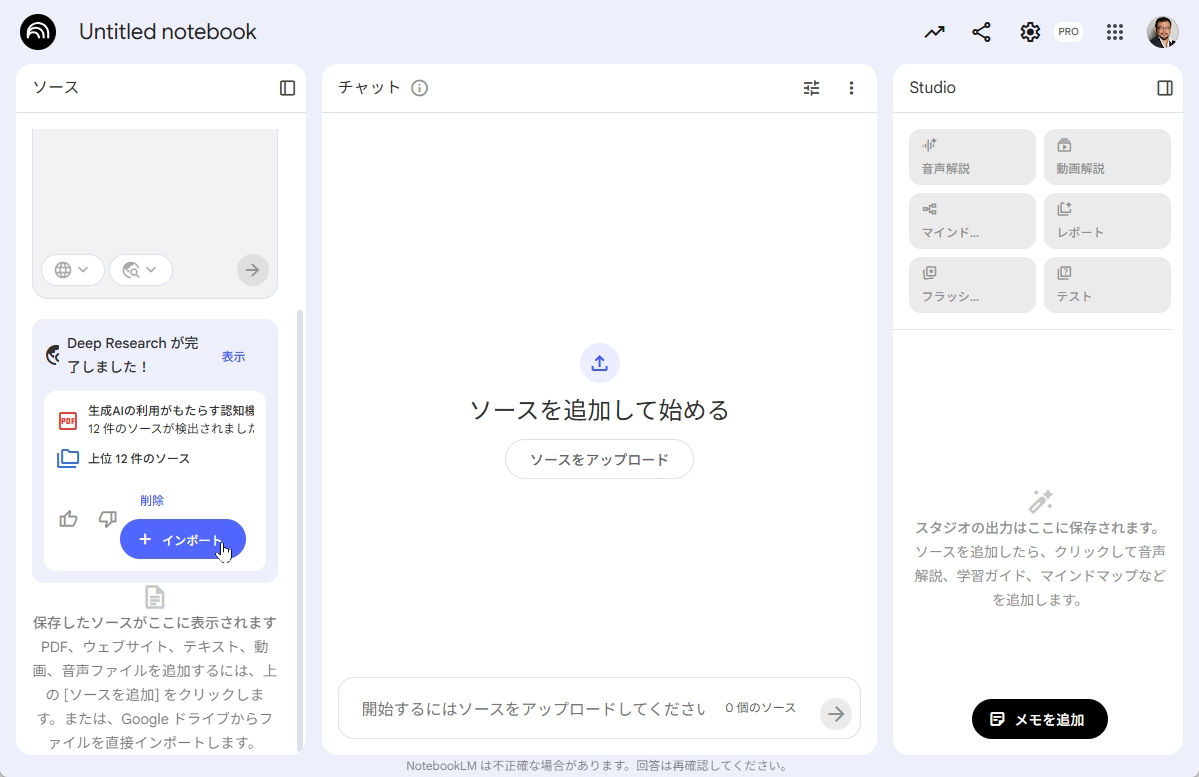Open the analytics trend icon

coord(934,32)
